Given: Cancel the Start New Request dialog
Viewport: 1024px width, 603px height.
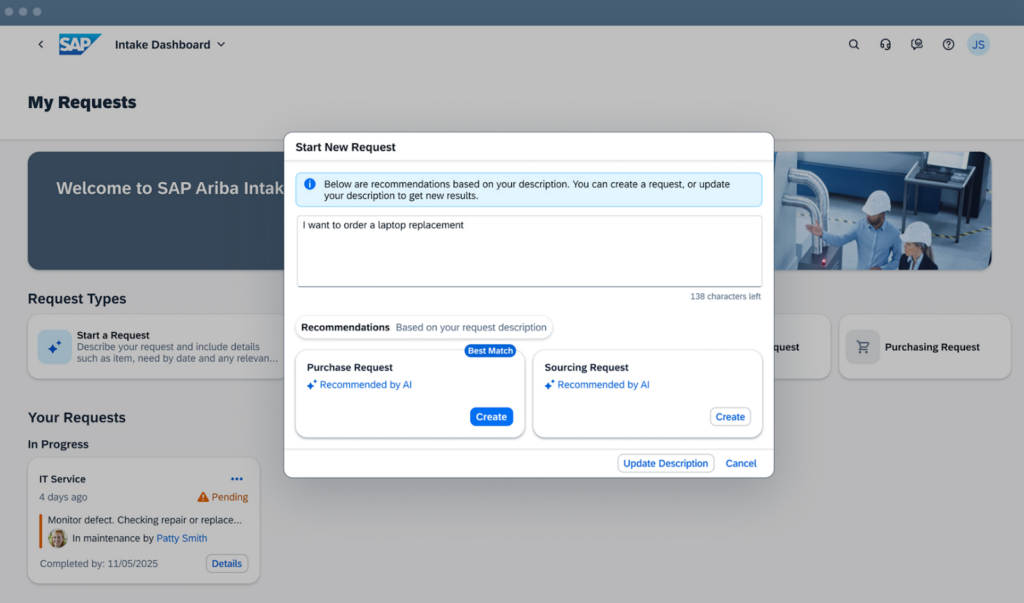Looking at the screenshot, I should pyautogui.click(x=741, y=463).
